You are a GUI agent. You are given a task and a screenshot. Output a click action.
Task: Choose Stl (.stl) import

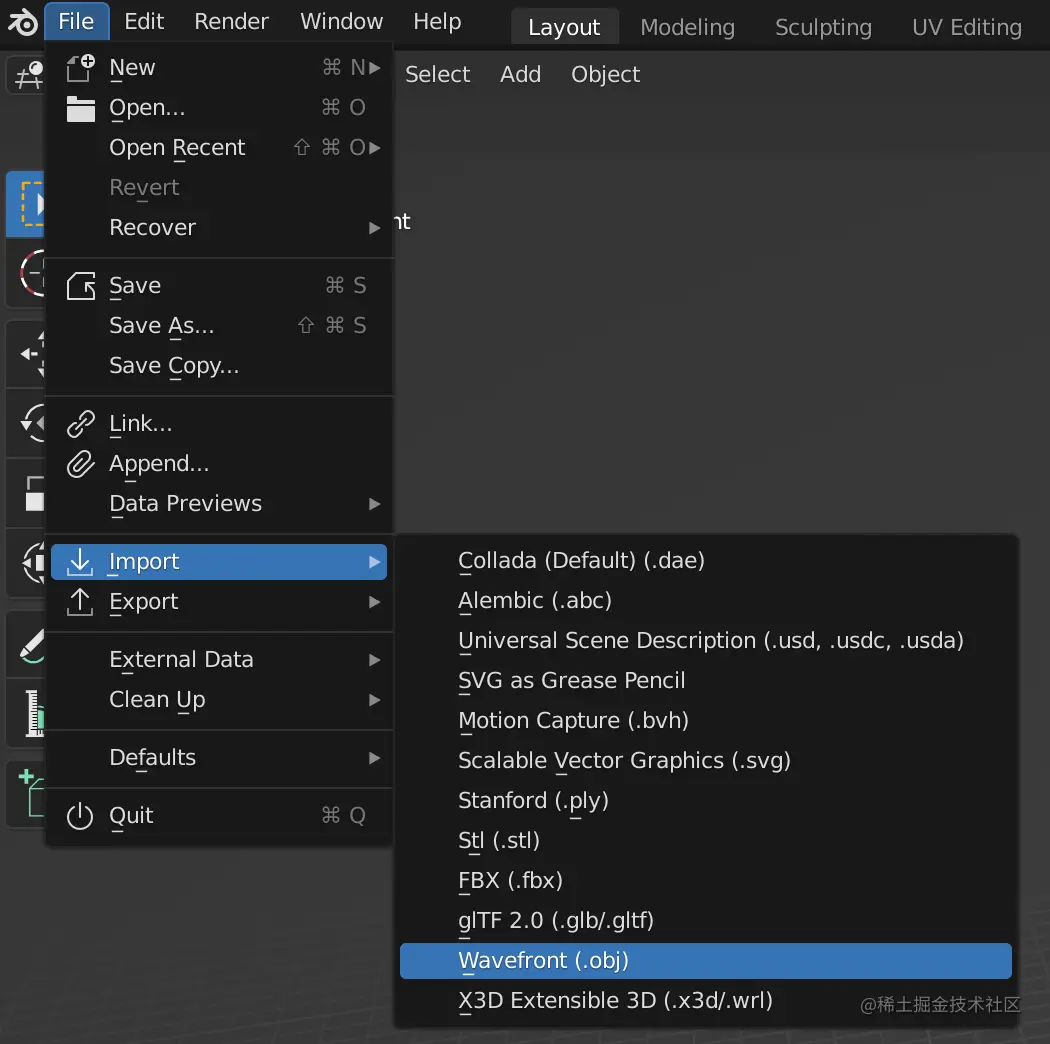pyautogui.click(x=706, y=841)
